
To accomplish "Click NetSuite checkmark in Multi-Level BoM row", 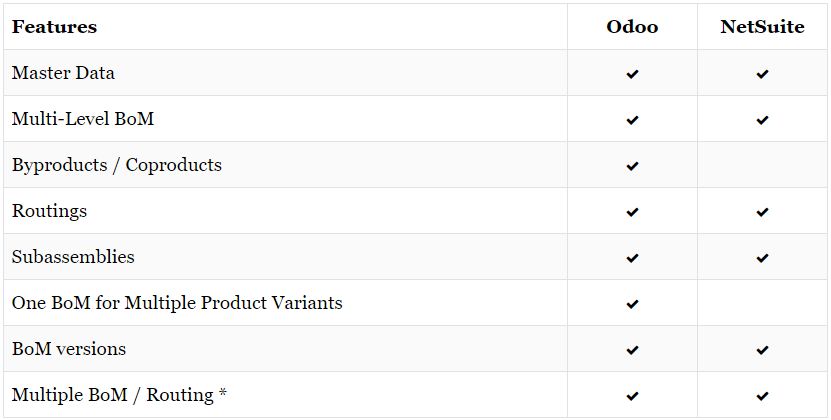I will [762, 120].
